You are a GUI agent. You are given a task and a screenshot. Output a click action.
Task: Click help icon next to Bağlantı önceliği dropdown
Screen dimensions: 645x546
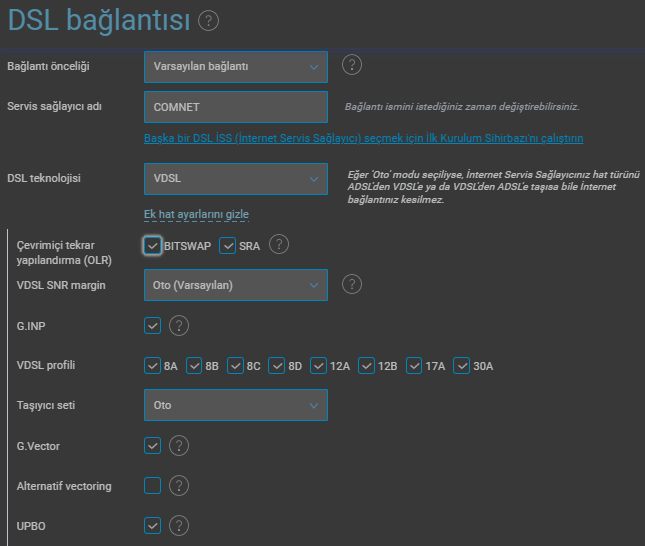tap(352, 65)
